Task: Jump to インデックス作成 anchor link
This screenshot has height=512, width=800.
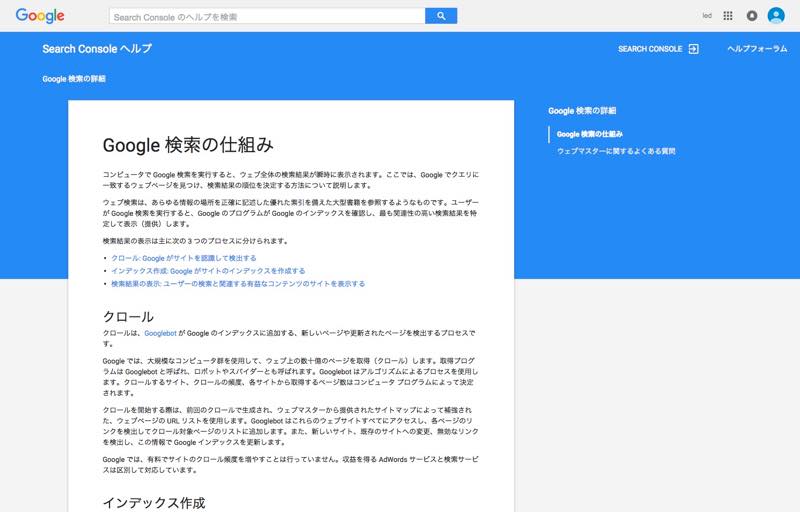Action: click(208, 271)
